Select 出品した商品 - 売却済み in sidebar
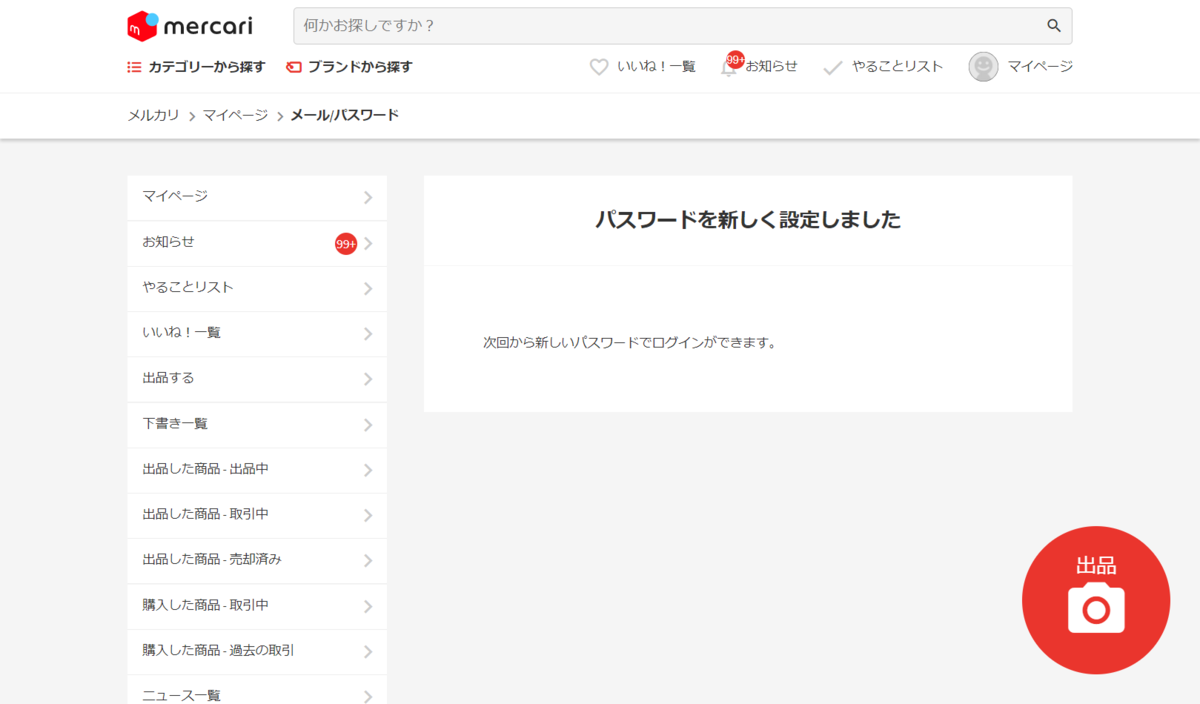Image resolution: width=1200 pixels, height=704 pixels. pyautogui.click(x=257, y=561)
